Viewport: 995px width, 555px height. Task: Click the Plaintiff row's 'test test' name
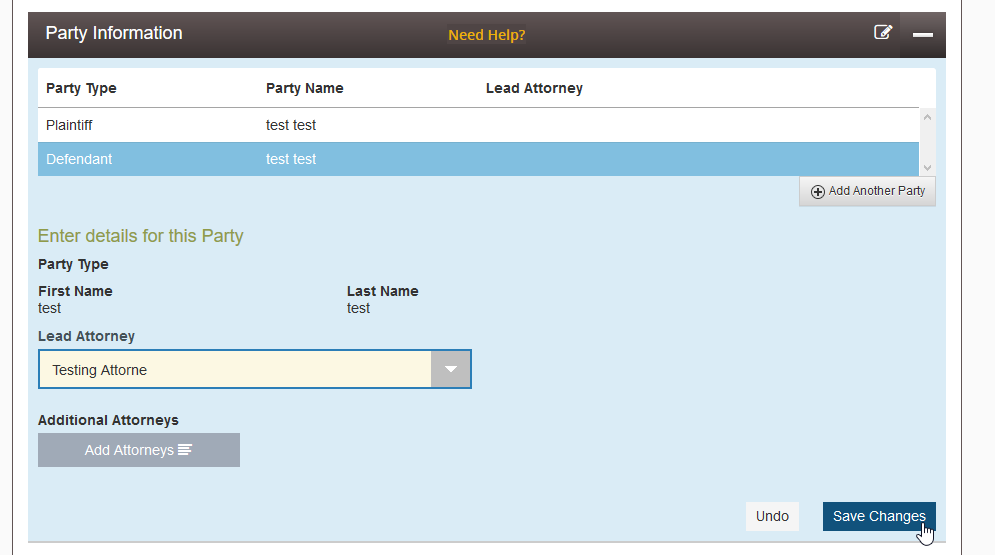[x=291, y=125]
